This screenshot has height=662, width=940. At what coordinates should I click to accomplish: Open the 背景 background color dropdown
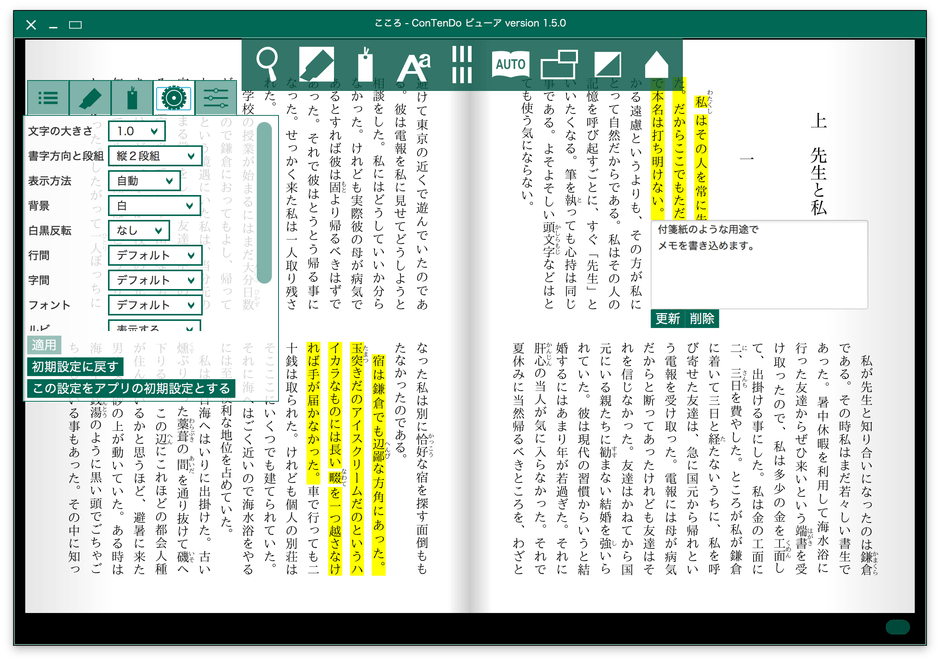(x=154, y=205)
